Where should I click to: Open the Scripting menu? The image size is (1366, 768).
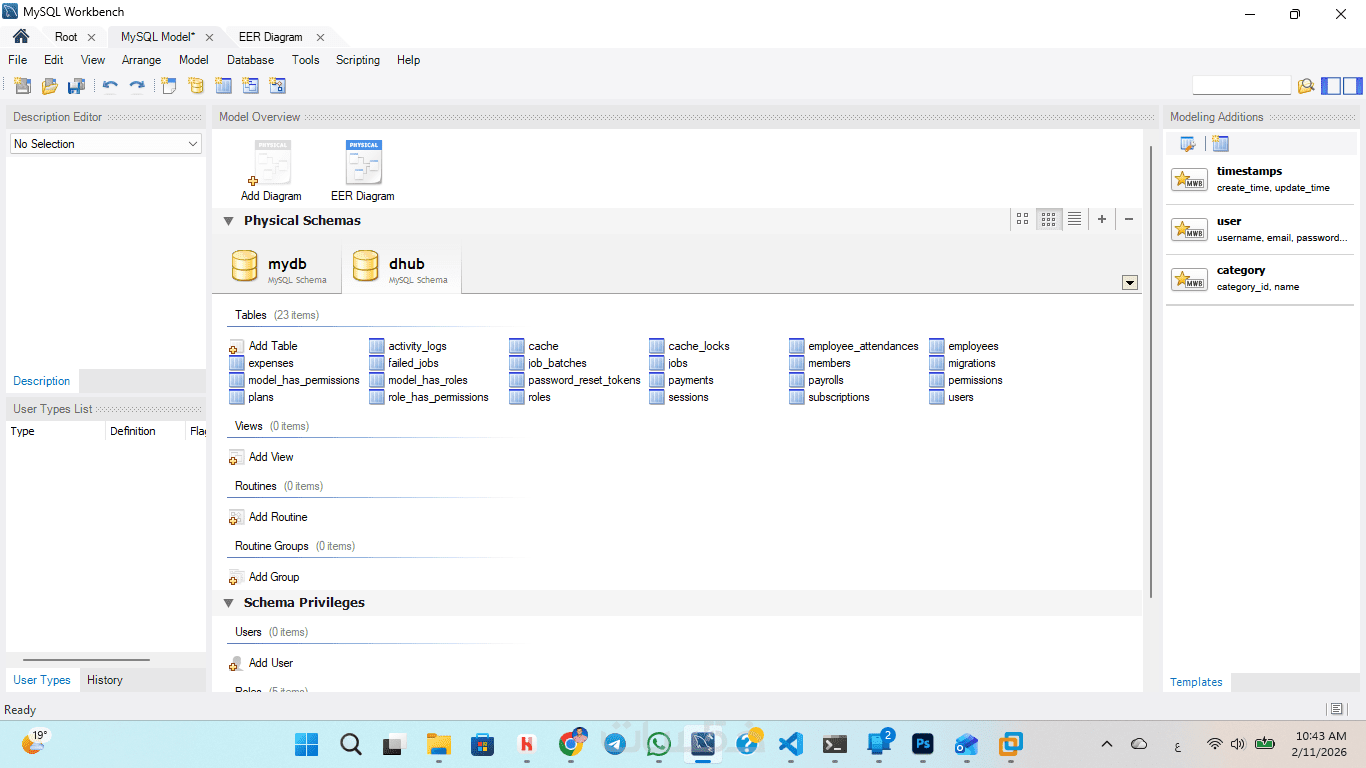click(358, 60)
